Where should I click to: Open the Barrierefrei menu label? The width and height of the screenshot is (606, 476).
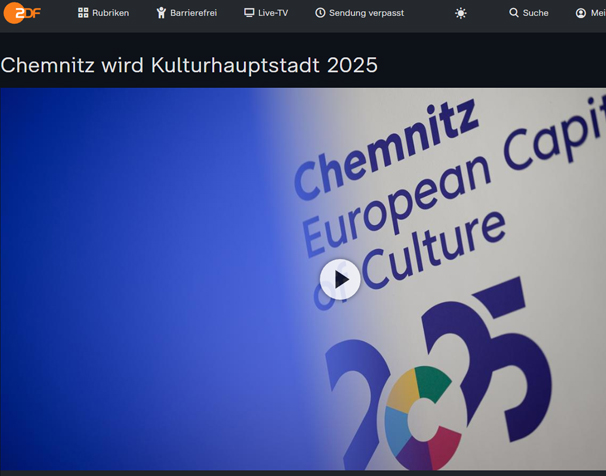point(194,13)
